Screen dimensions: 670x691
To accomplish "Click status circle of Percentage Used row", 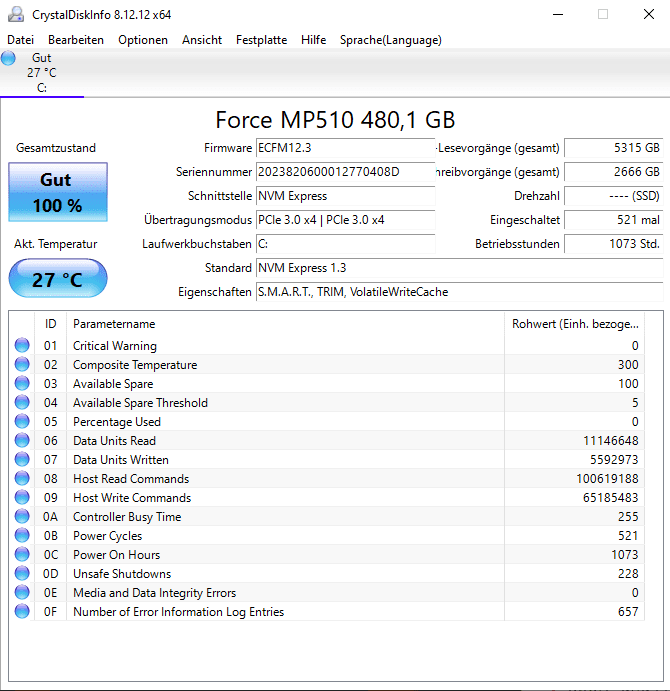I will (x=22, y=421).
